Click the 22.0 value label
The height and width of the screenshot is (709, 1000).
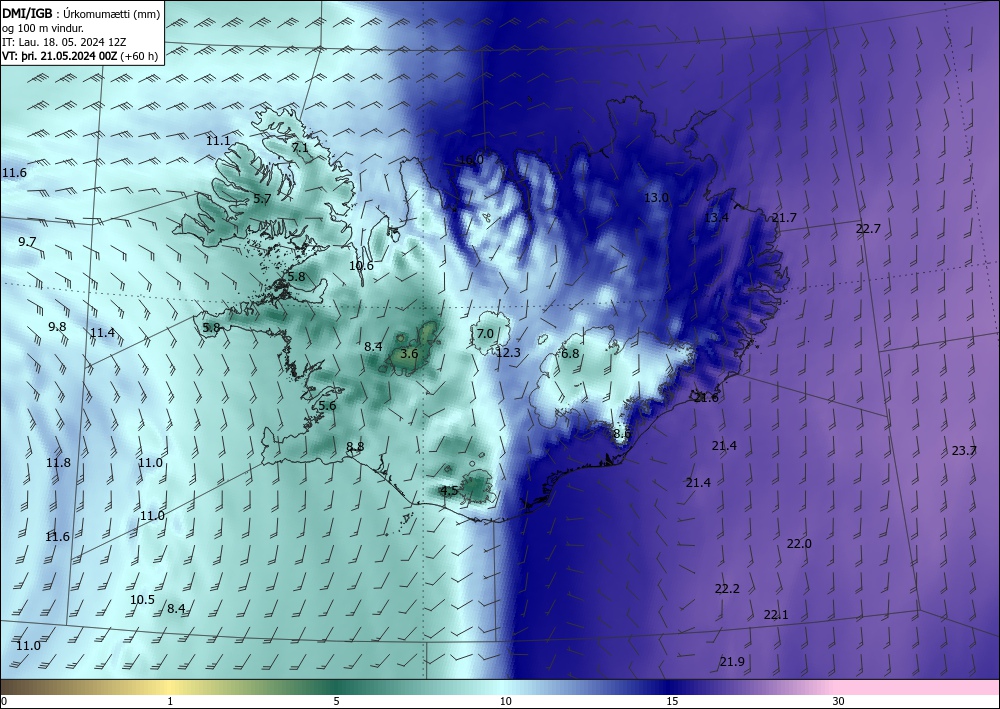799,544
